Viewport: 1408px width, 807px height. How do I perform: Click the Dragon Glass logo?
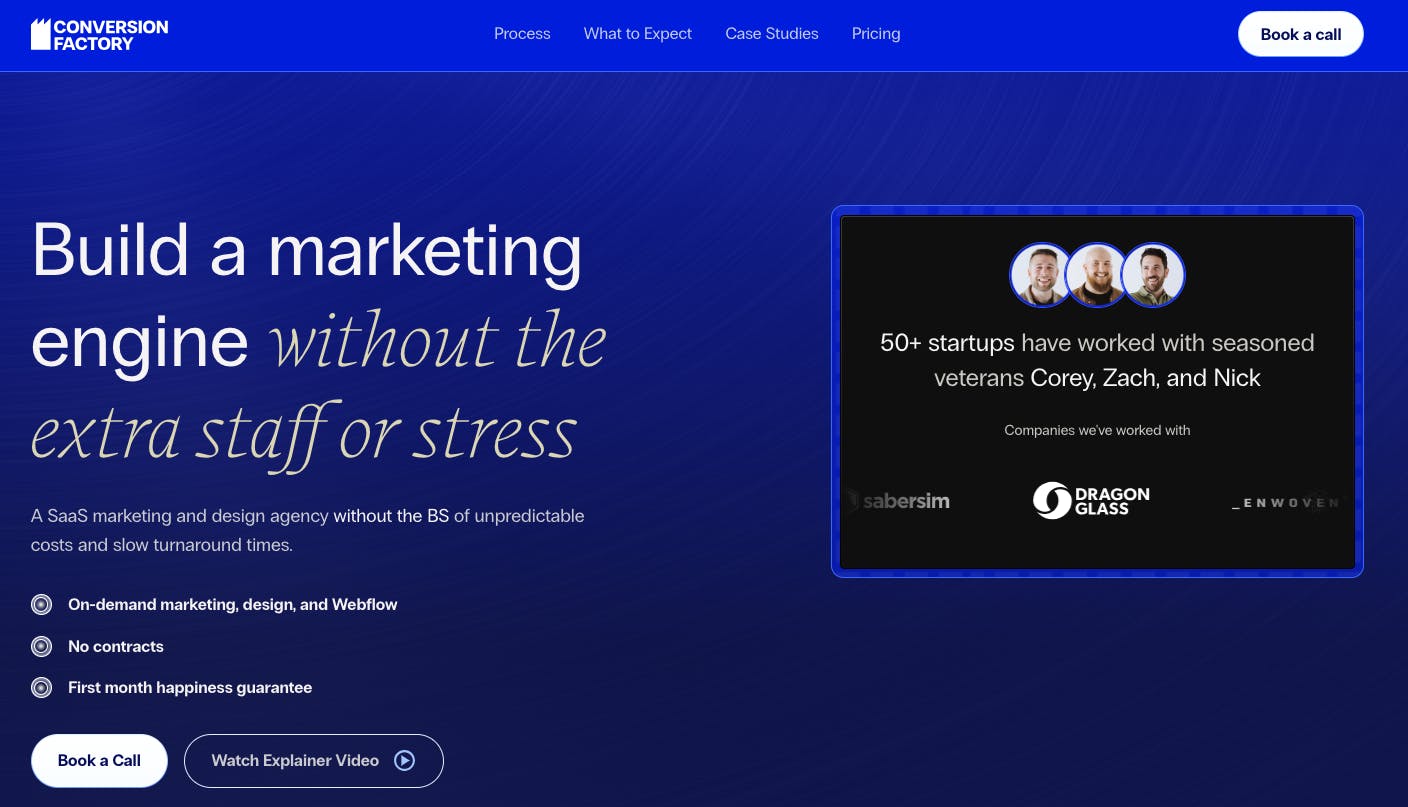pyautogui.click(x=1091, y=500)
